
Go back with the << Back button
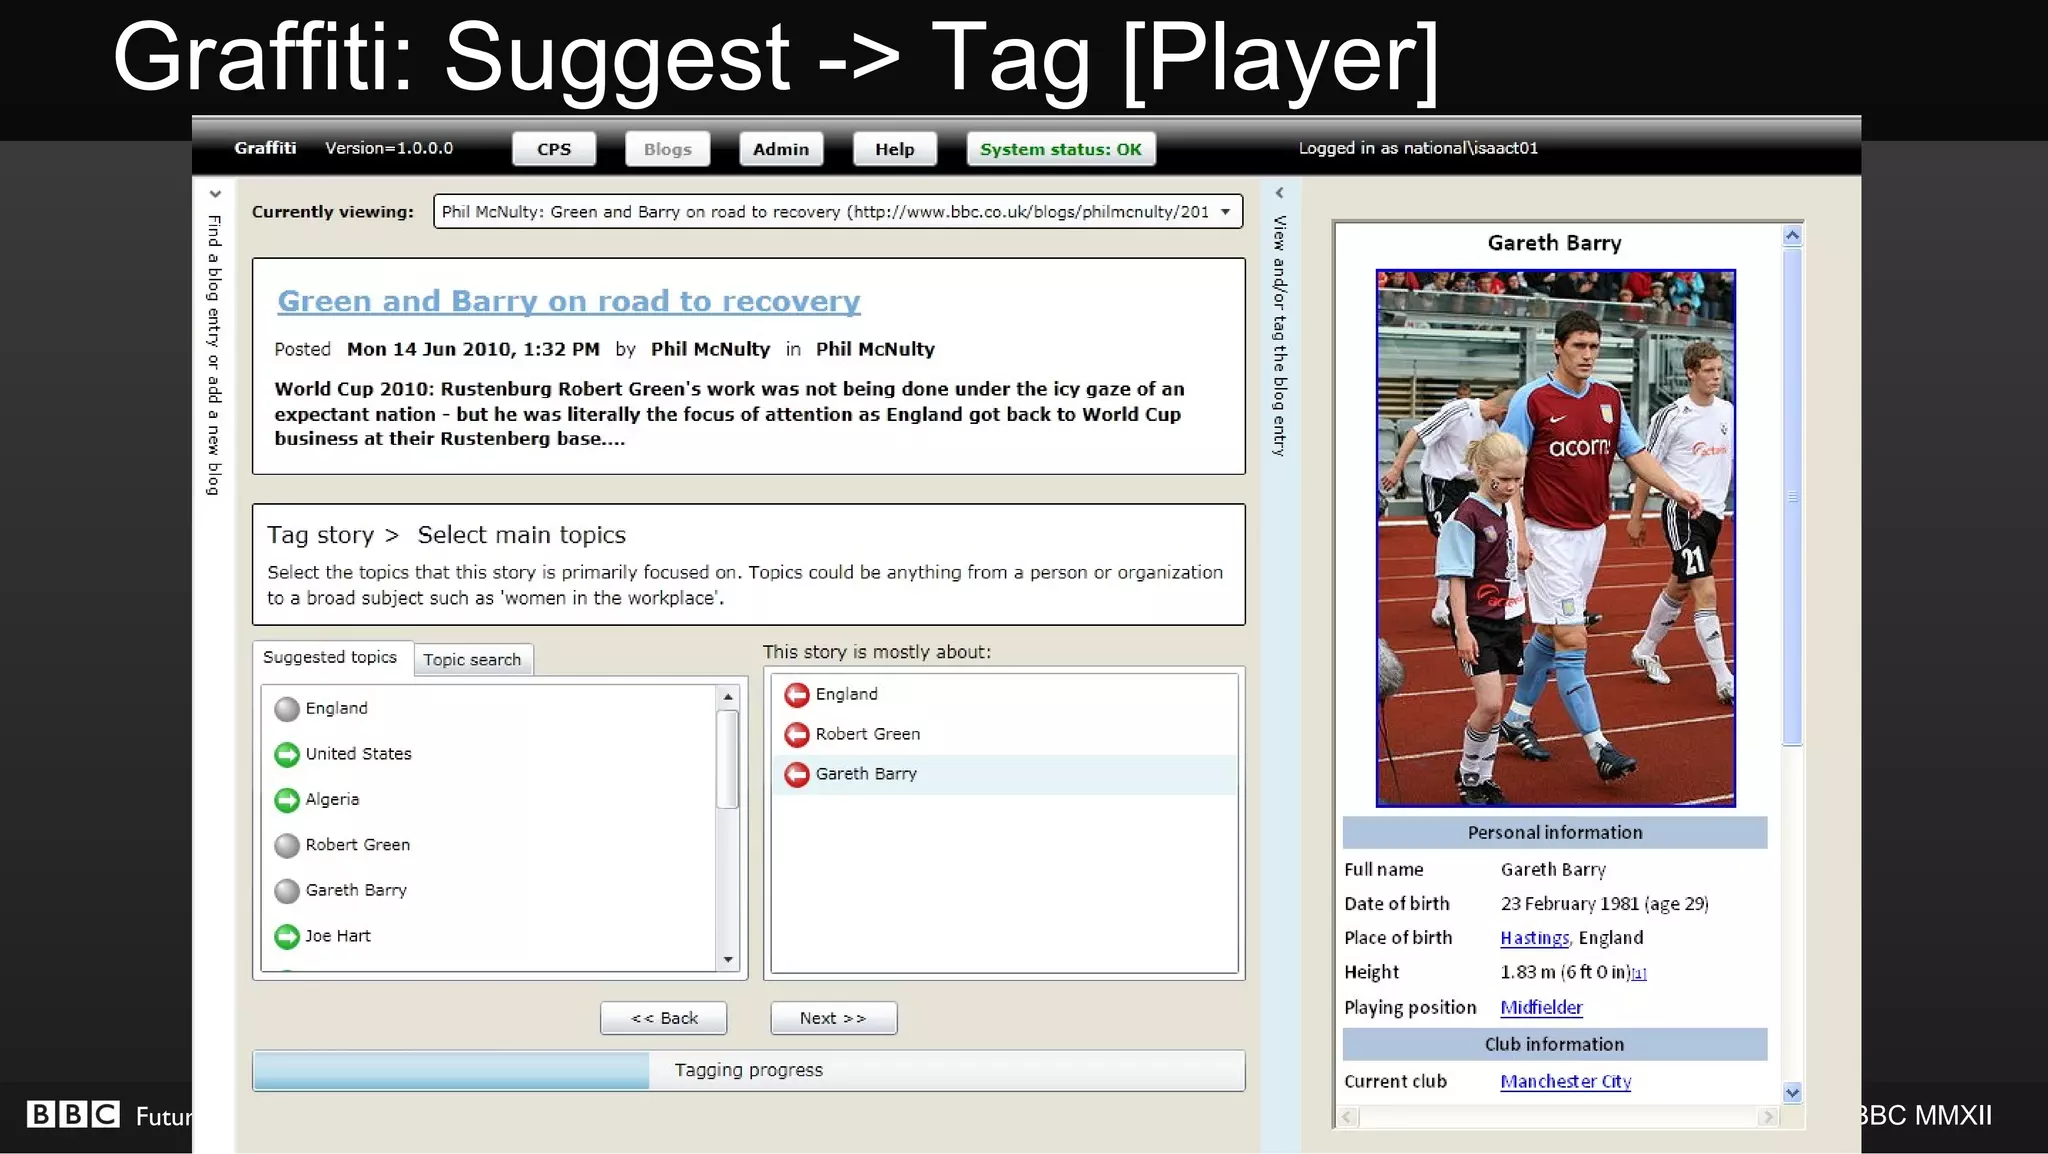pyautogui.click(x=664, y=1018)
